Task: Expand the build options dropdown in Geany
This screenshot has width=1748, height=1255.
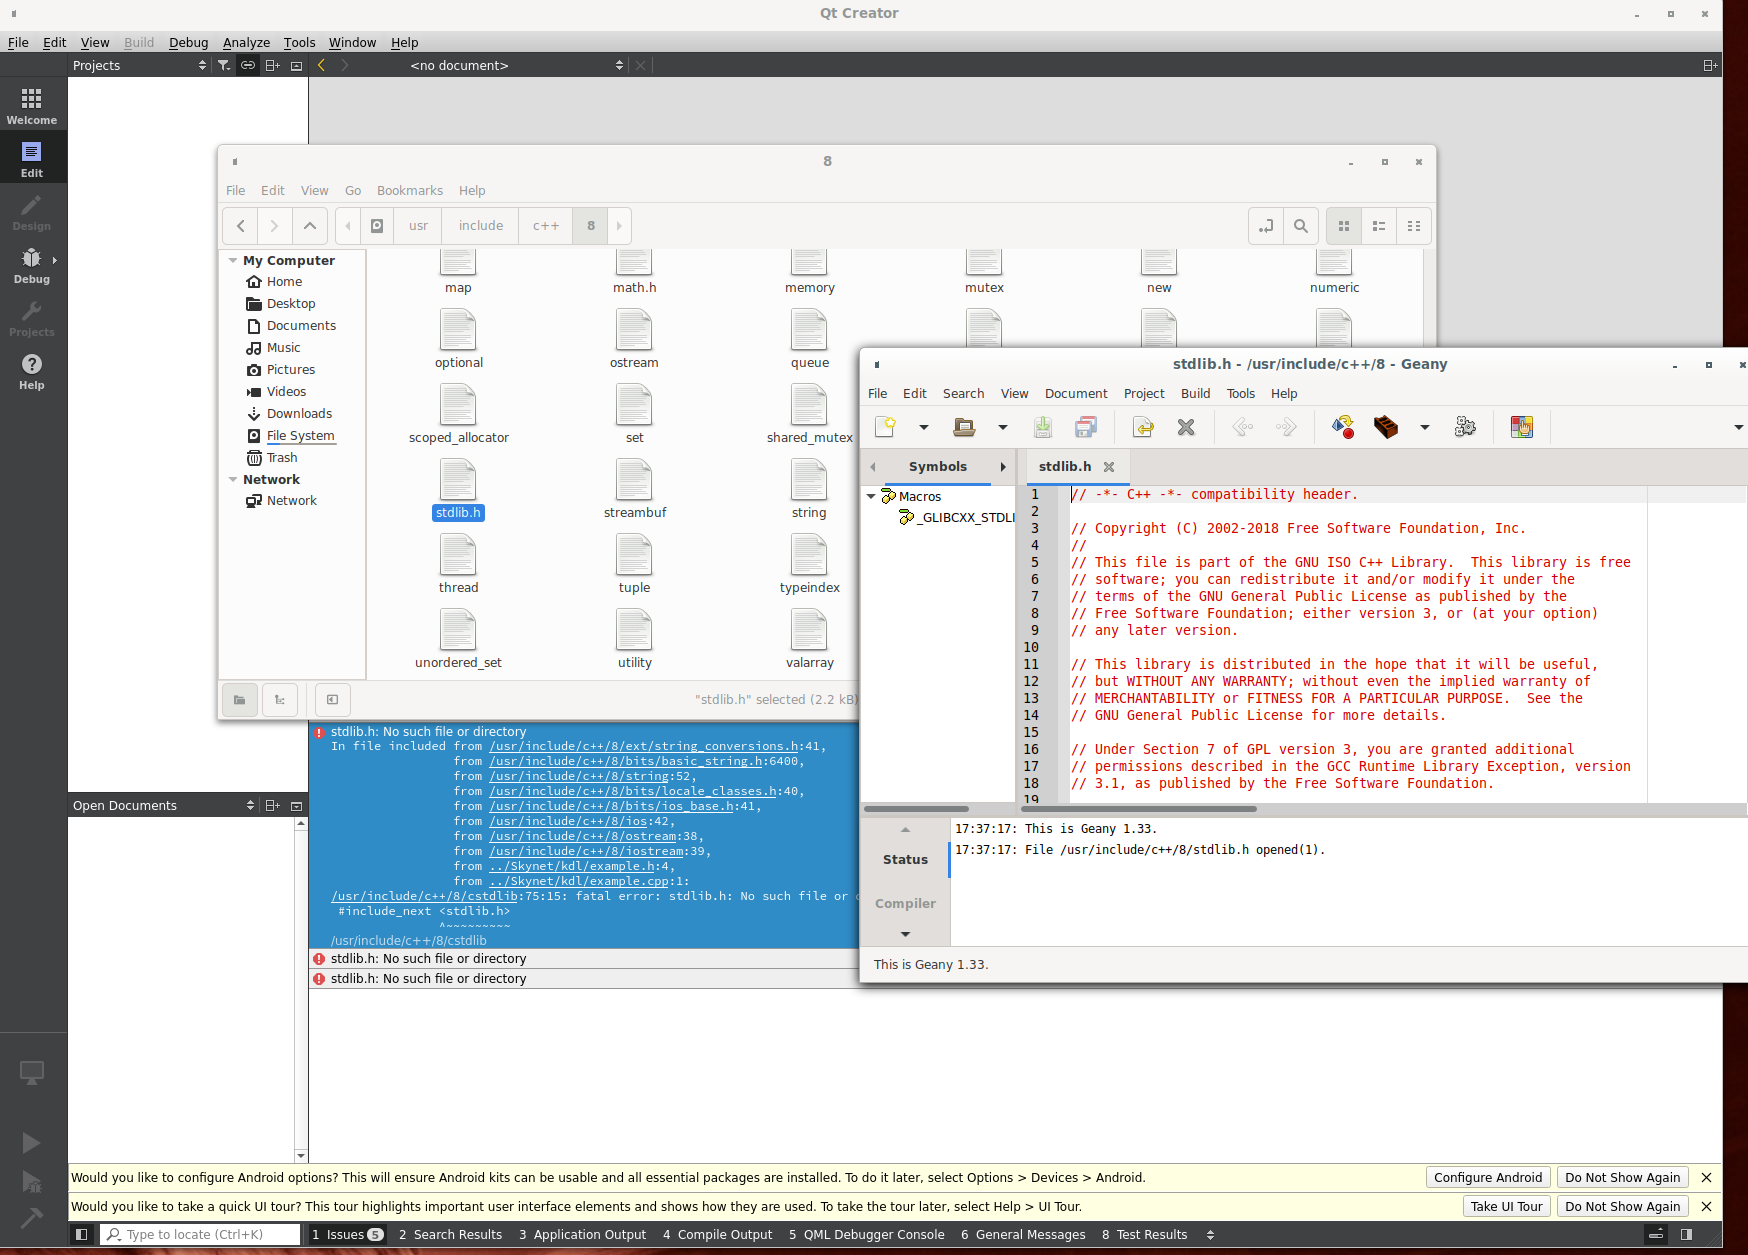Action: click(1425, 427)
